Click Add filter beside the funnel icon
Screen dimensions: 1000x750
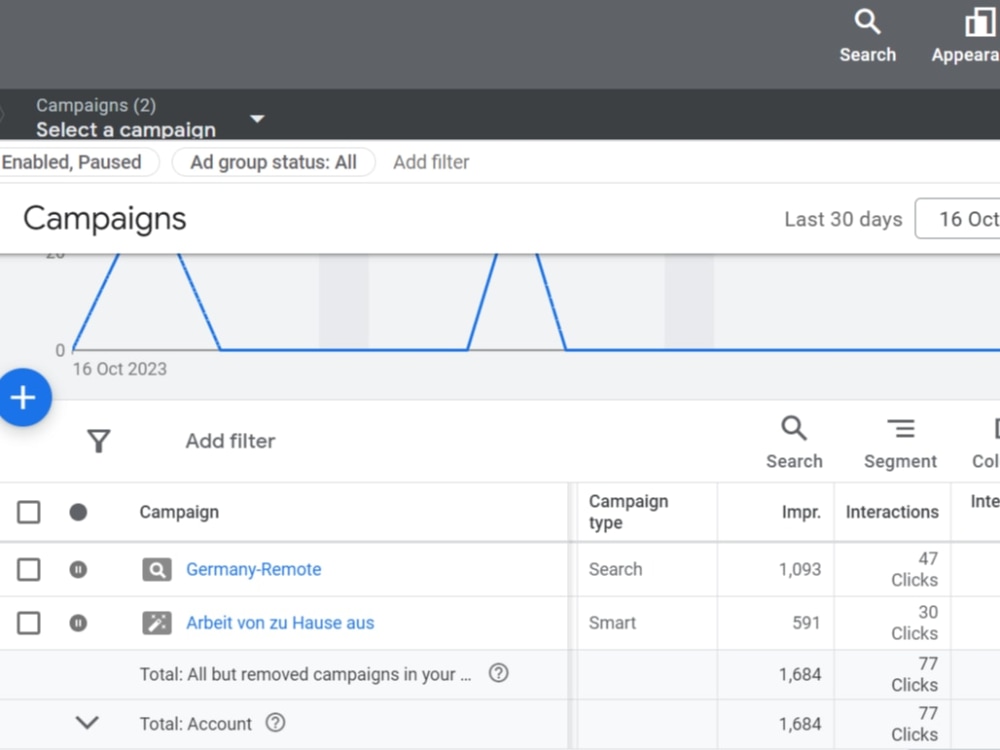point(230,441)
